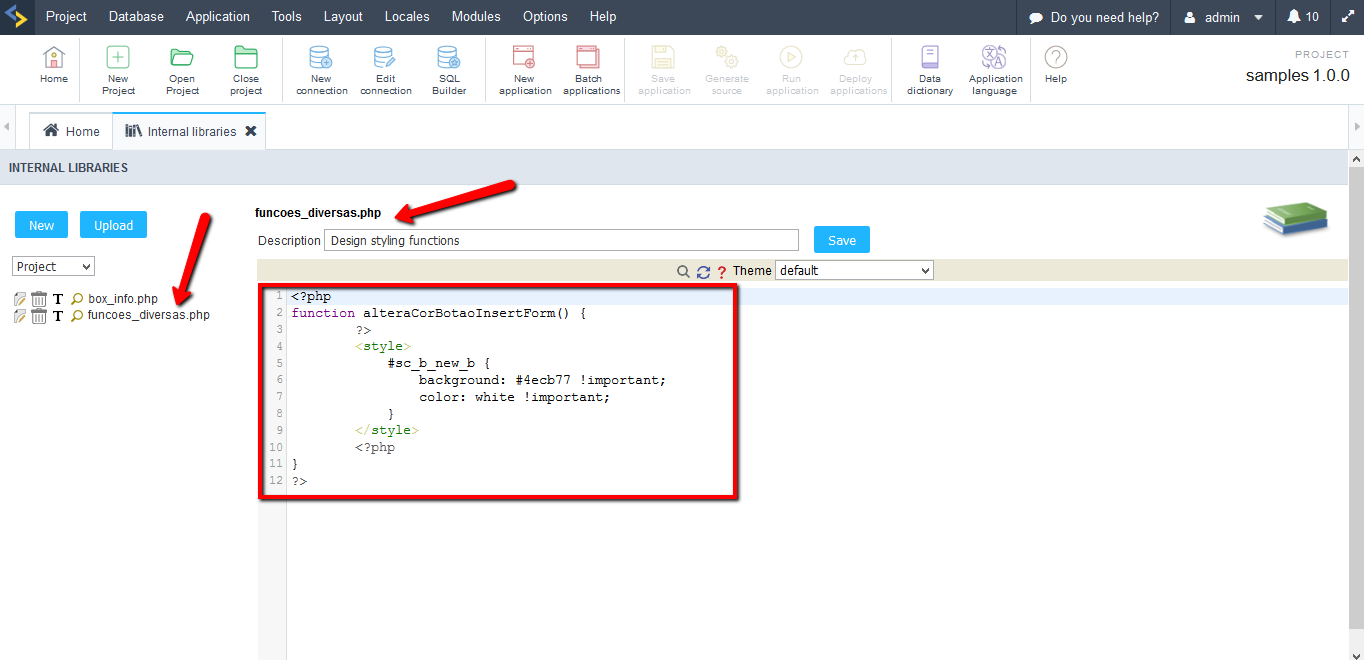Delete funcoes_diversas.php with trash icon

39,316
